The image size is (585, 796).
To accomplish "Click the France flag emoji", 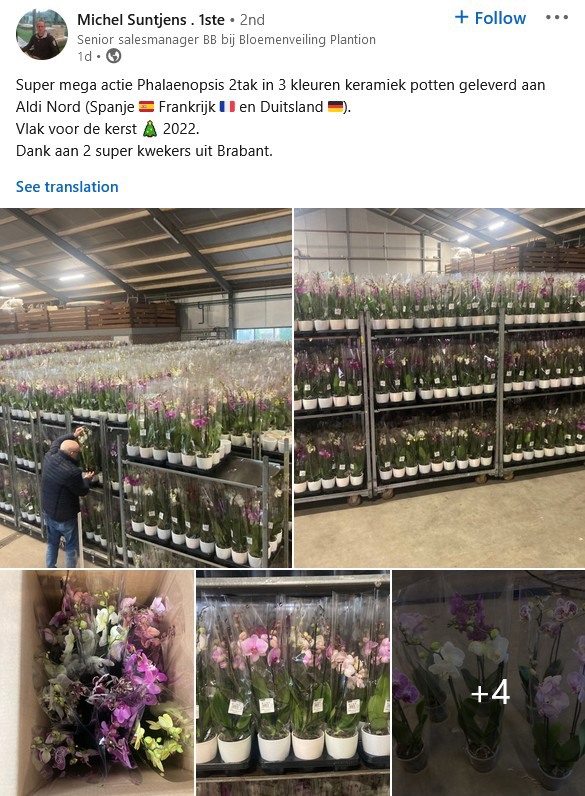I will 227,107.
